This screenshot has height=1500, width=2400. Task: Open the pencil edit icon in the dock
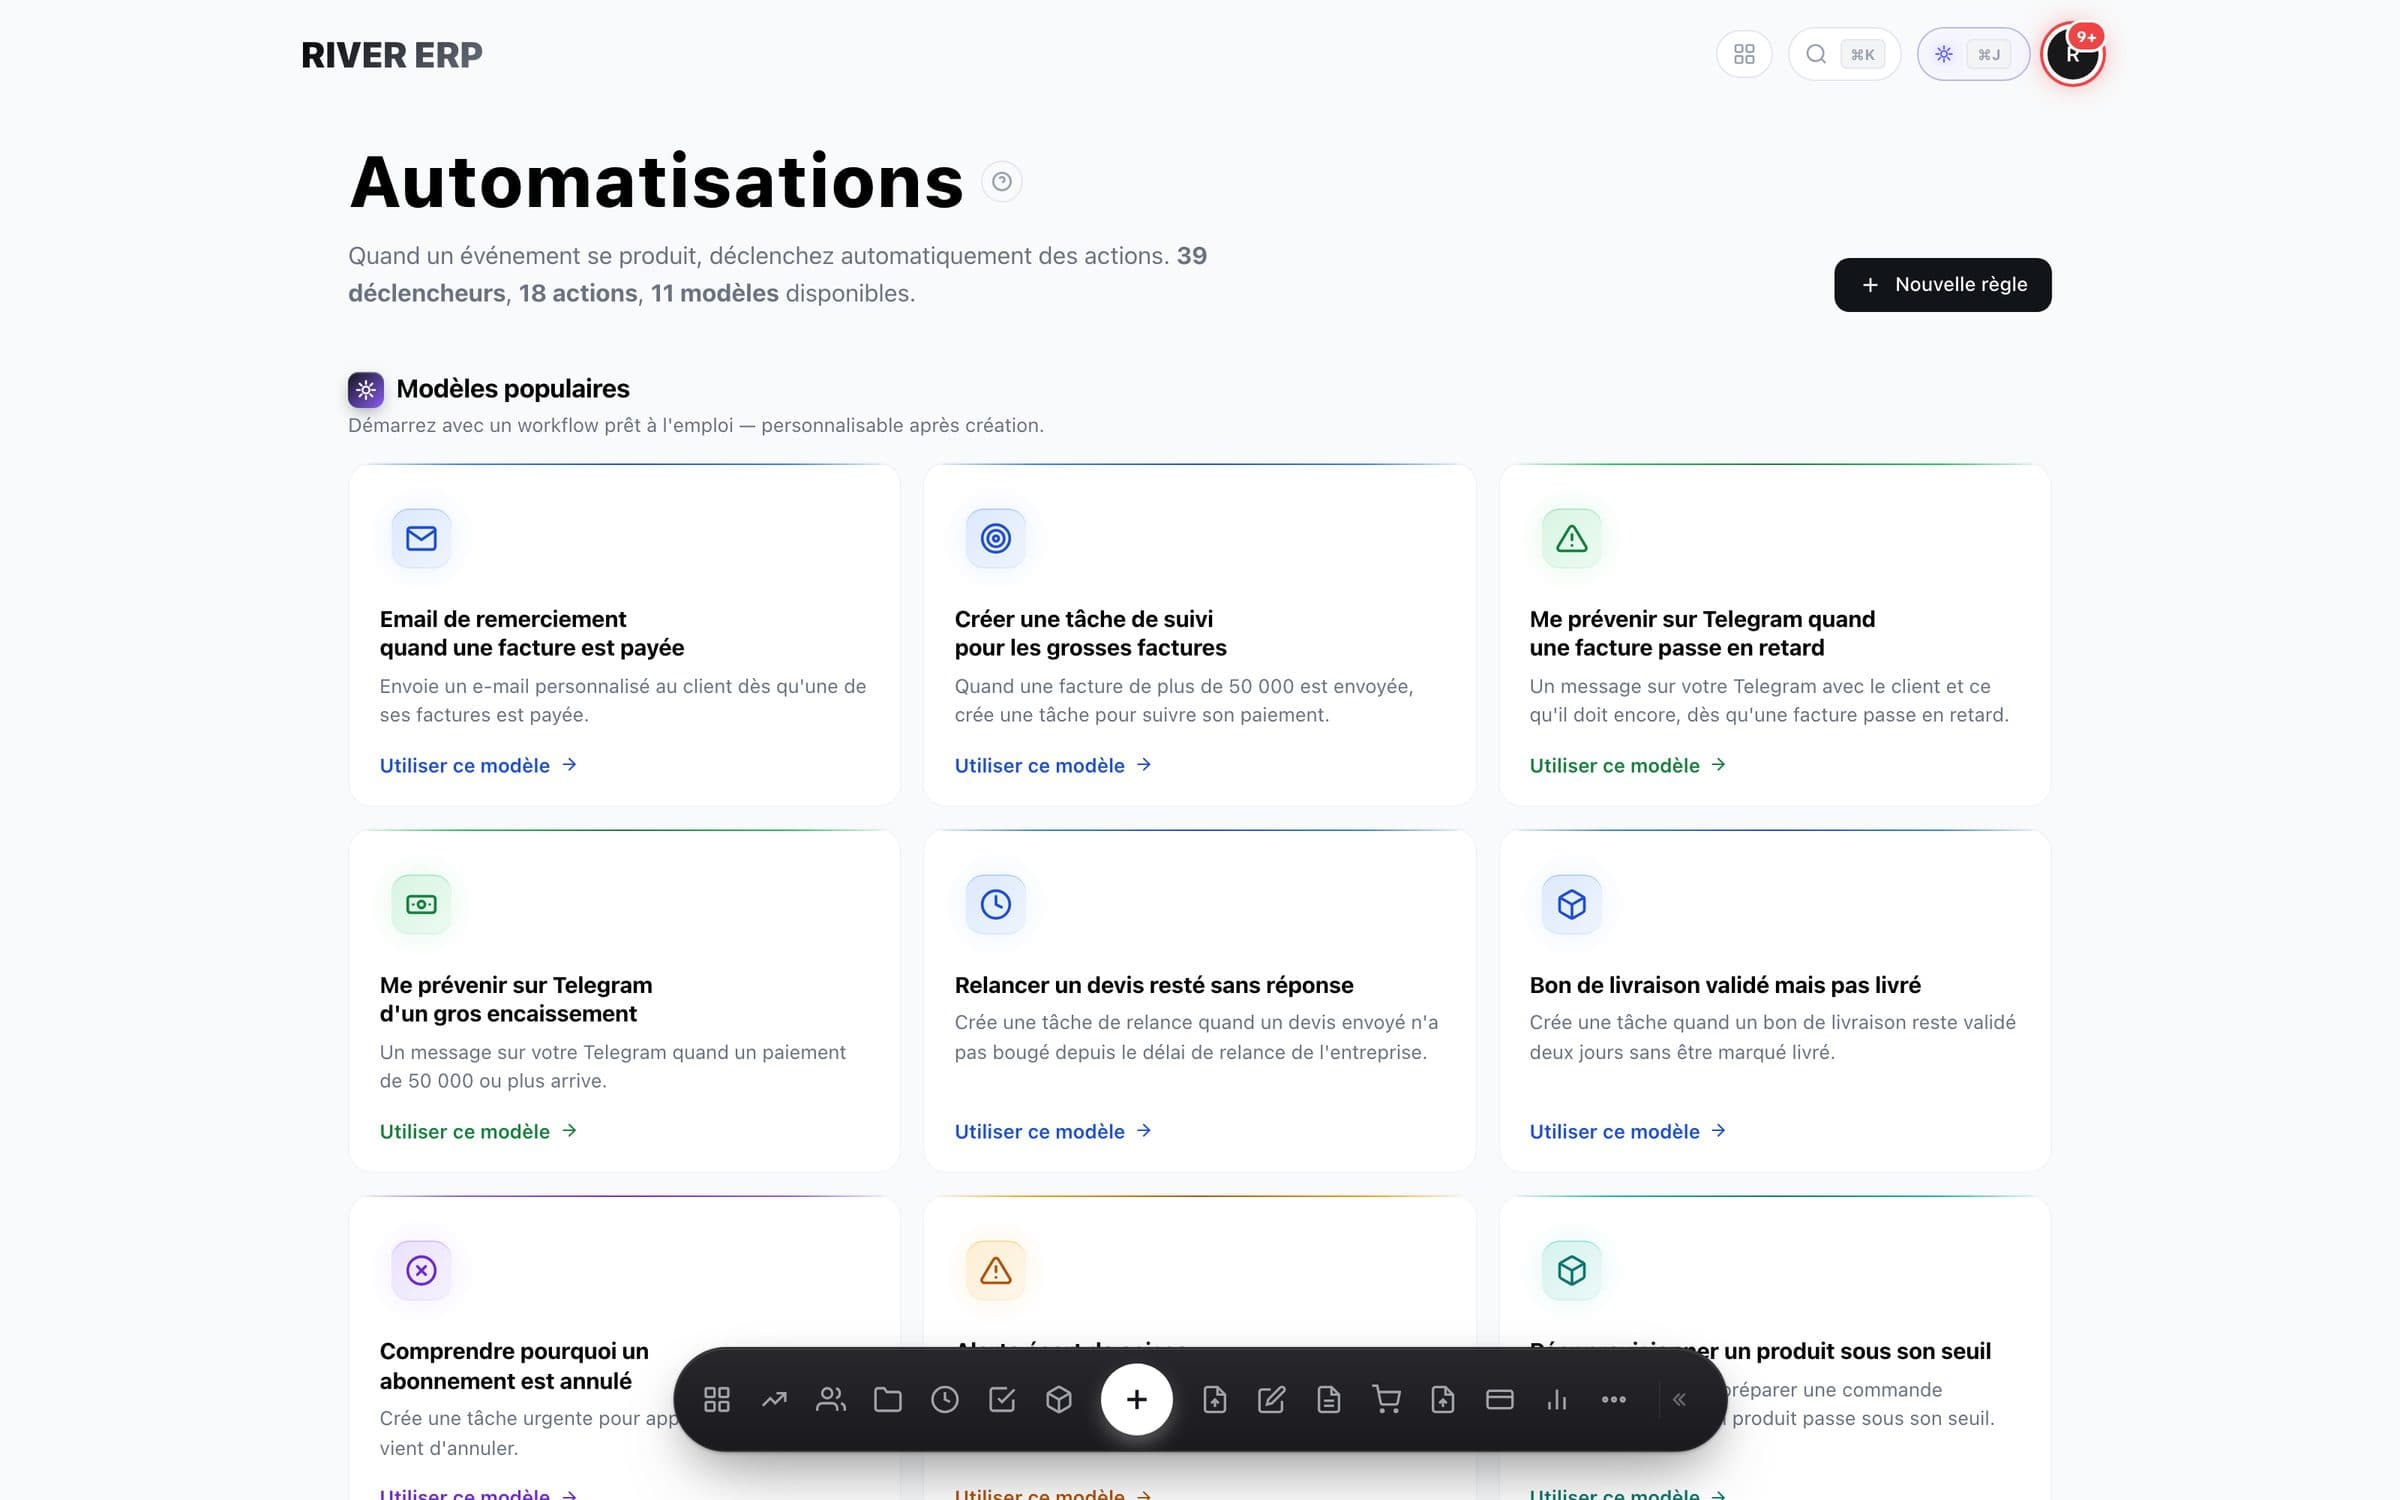tap(1271, 1399)
